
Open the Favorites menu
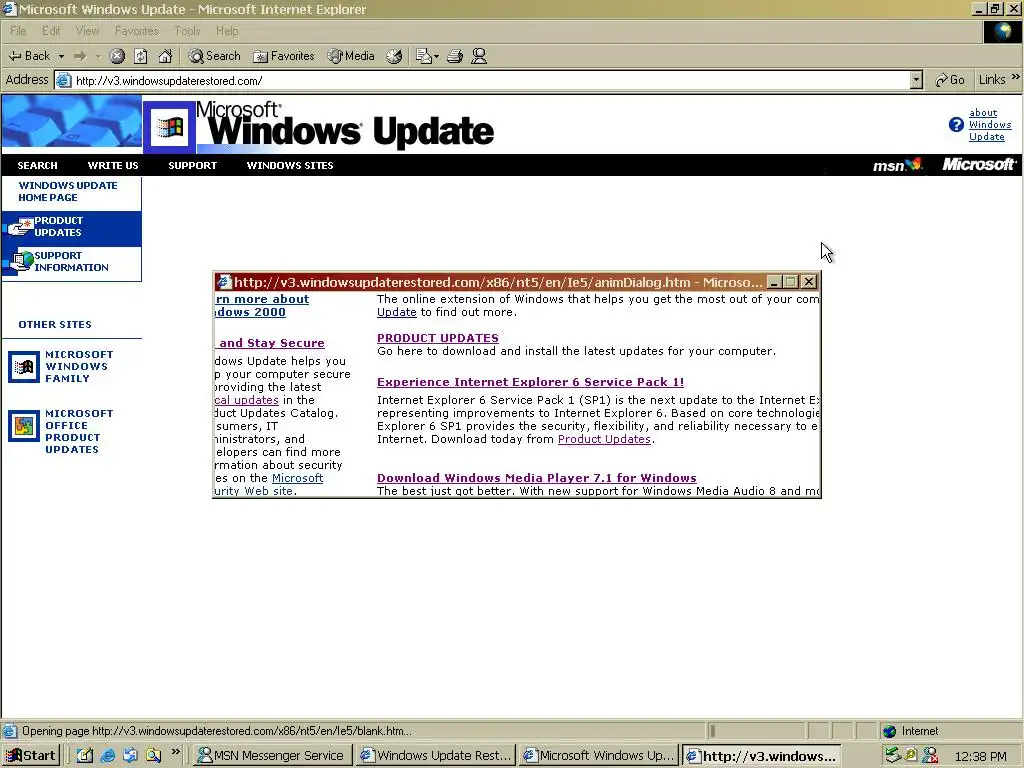coord(136,31)
